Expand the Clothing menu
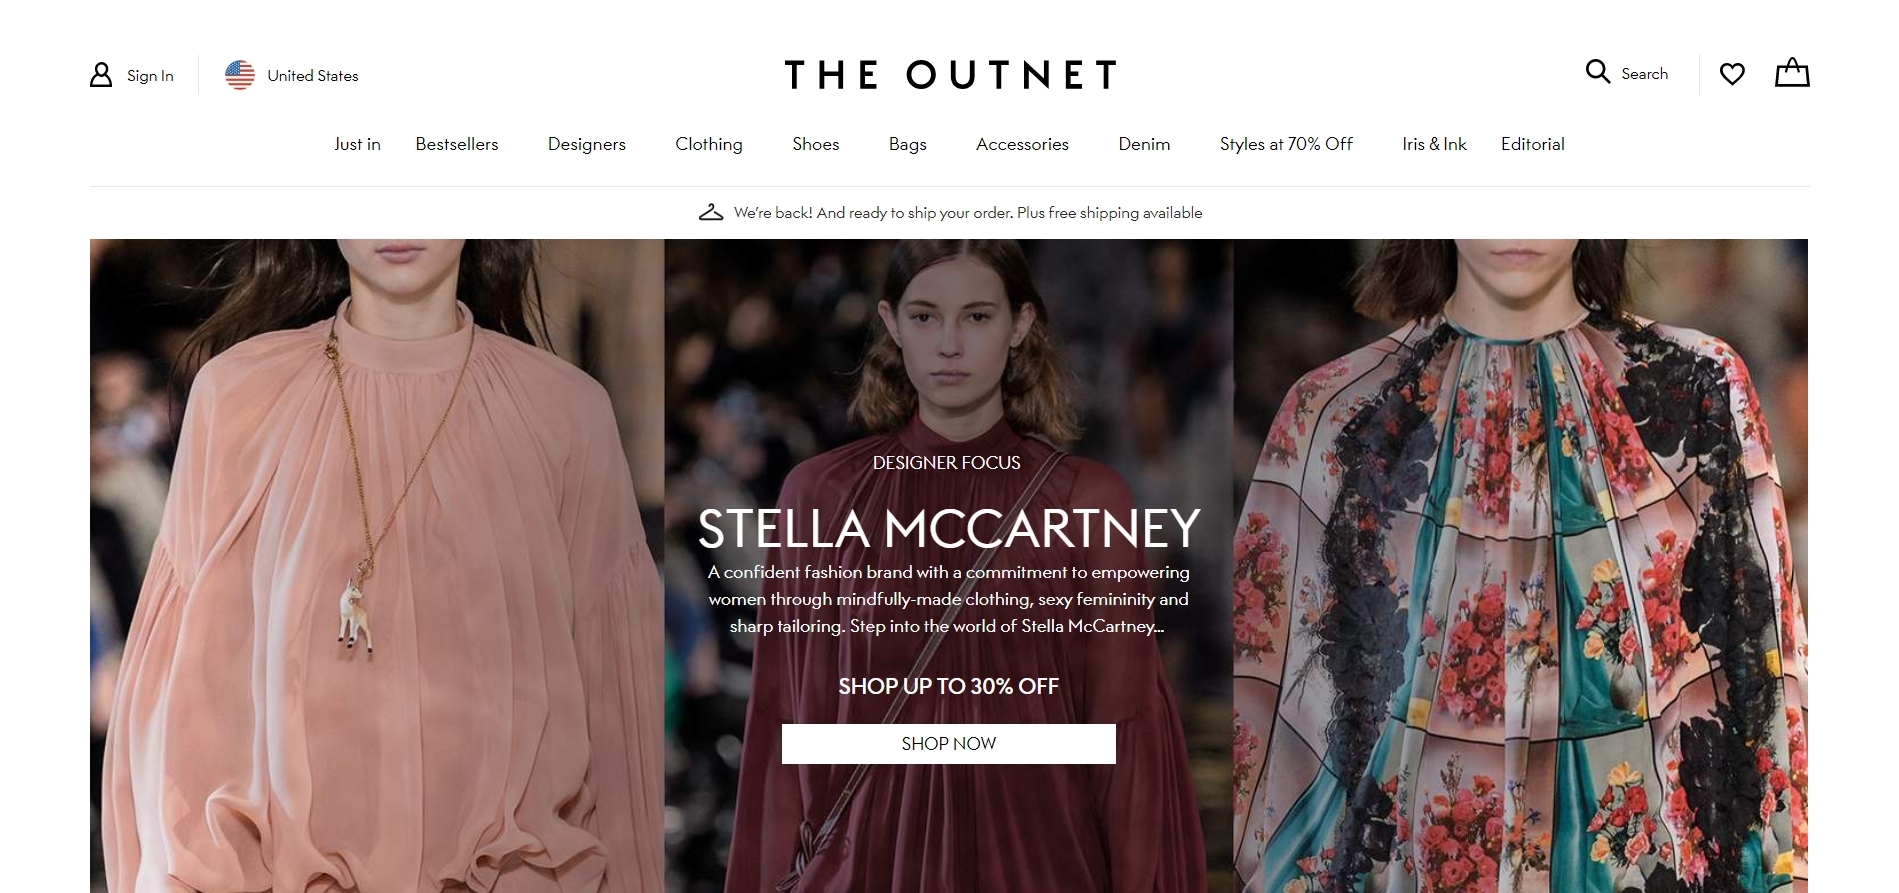1899x893 pixels. click(709, 144)
